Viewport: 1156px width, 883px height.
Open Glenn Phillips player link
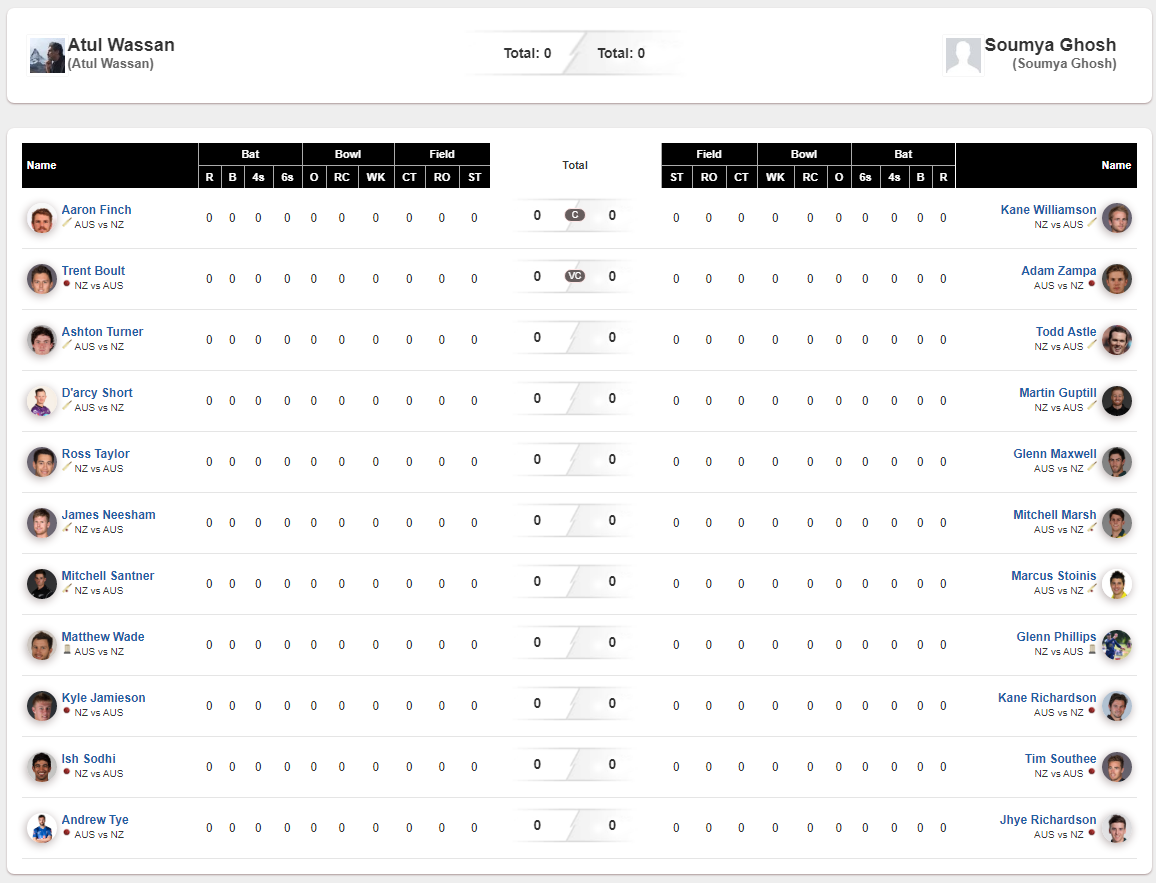coord(1056,637)
